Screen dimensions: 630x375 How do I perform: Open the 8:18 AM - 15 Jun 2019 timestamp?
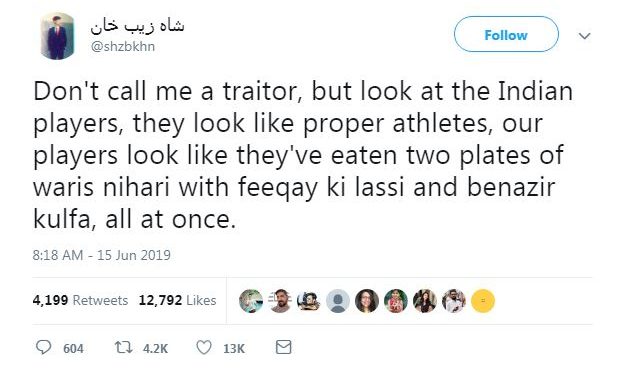[102, 255]
